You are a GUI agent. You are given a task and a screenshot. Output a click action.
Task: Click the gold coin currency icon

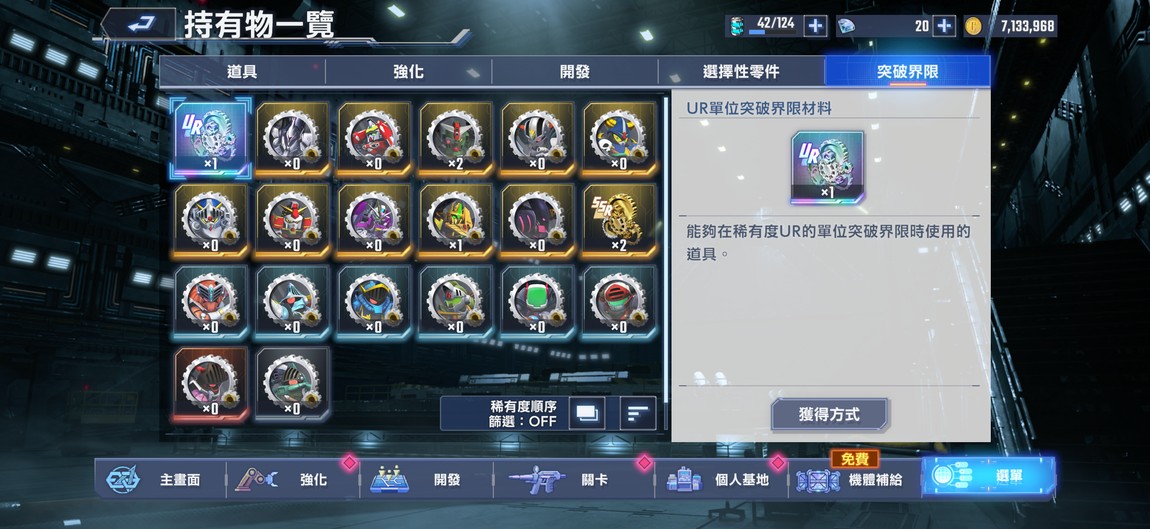(x=973, y=26)
